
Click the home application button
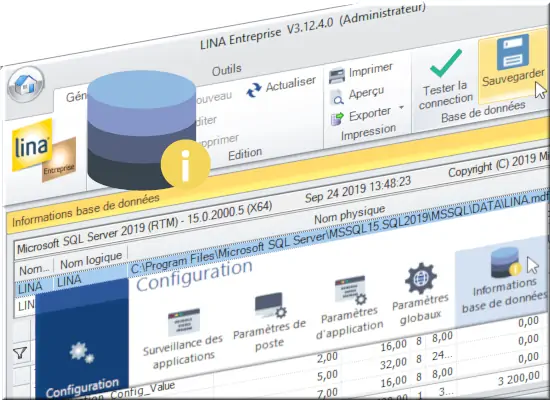(26, 84)
